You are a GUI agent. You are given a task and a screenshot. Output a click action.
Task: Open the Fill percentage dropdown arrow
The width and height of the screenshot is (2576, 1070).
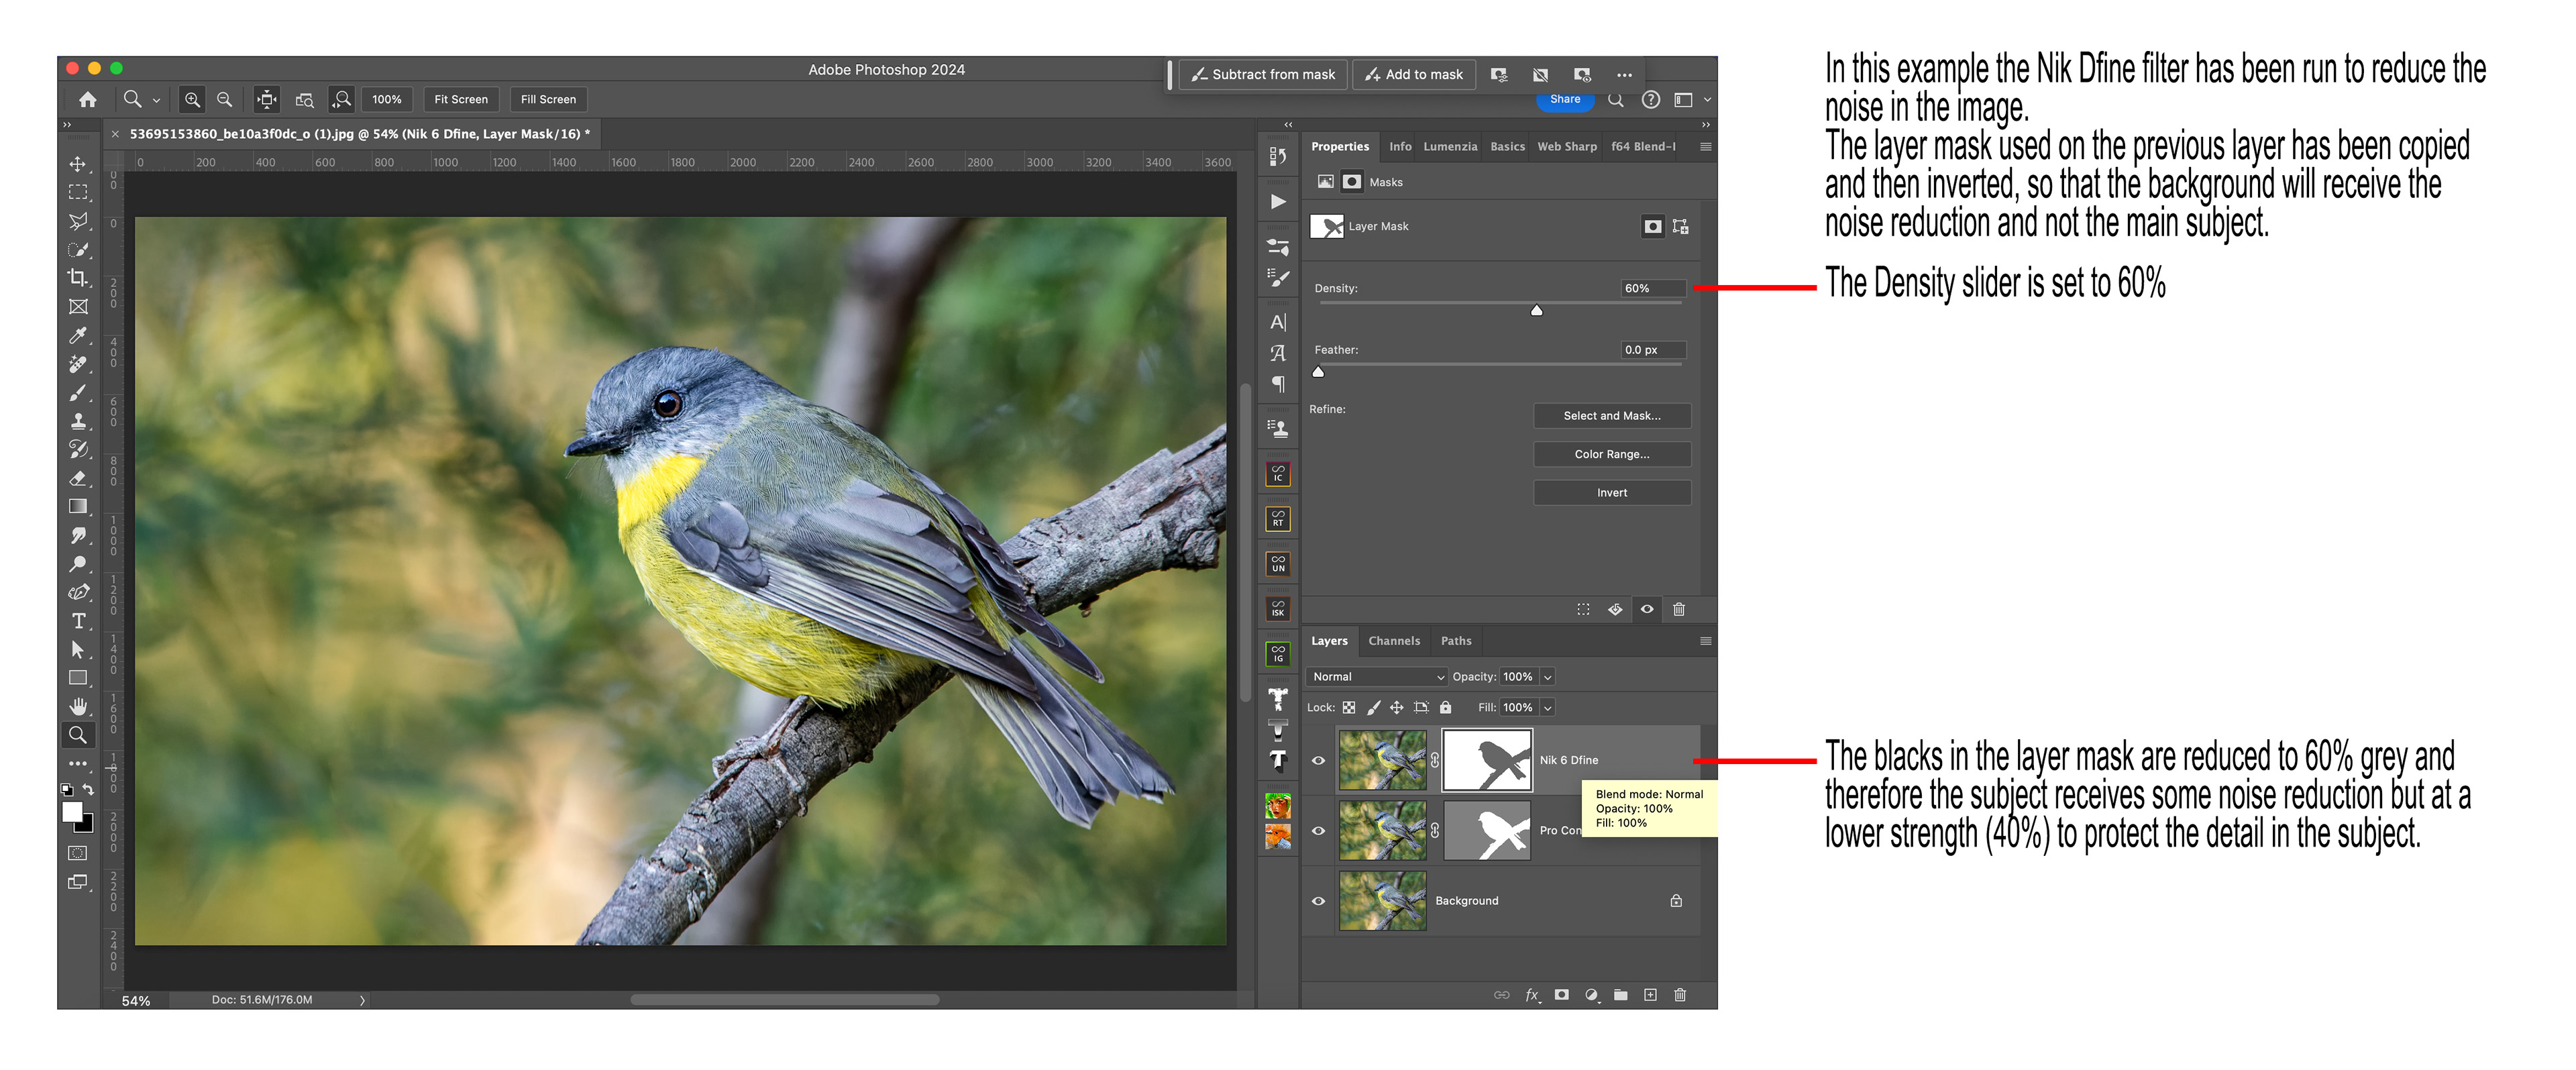point(1548,708)
